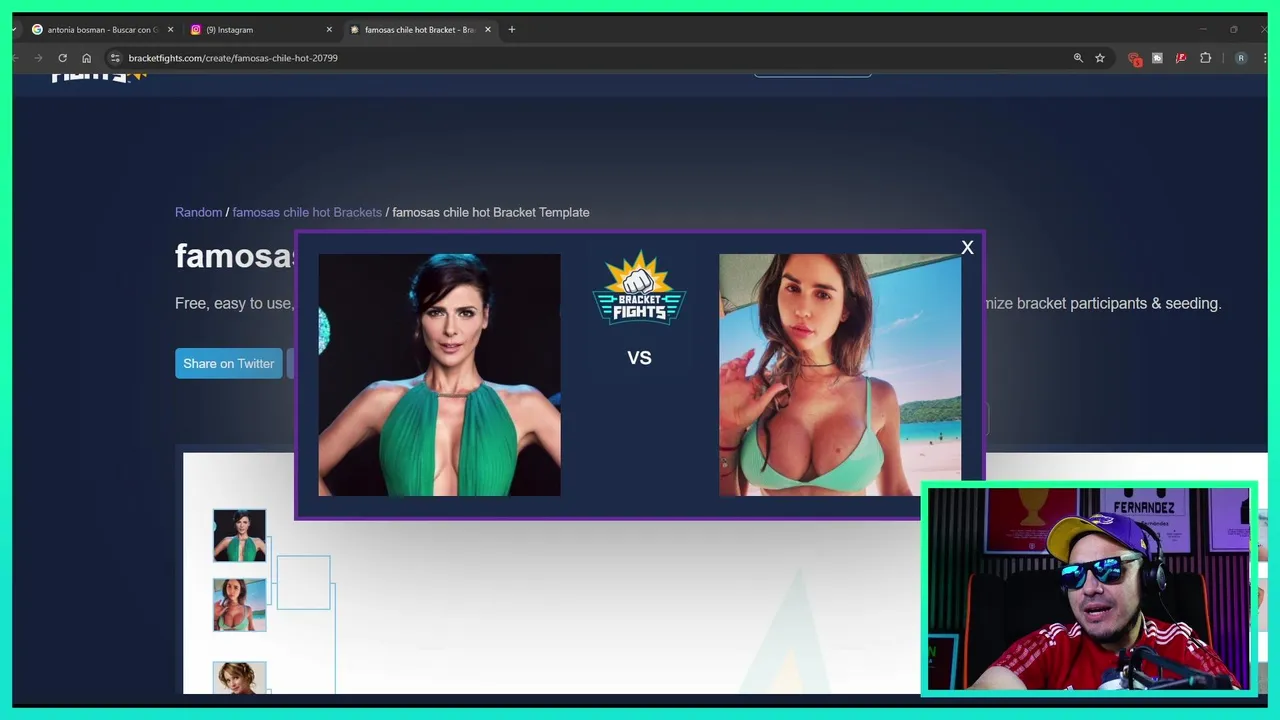The height and width of the screenshot is (720, 1280).
Task: Select third bracket entry blonde thumbnail
Action: [x=239, y=677]
